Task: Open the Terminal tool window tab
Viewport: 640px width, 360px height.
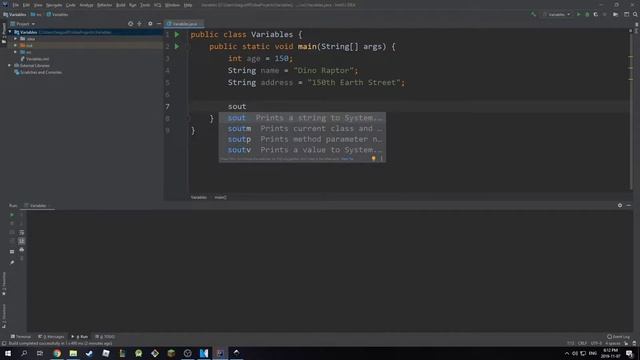Action: click(21, 337)
